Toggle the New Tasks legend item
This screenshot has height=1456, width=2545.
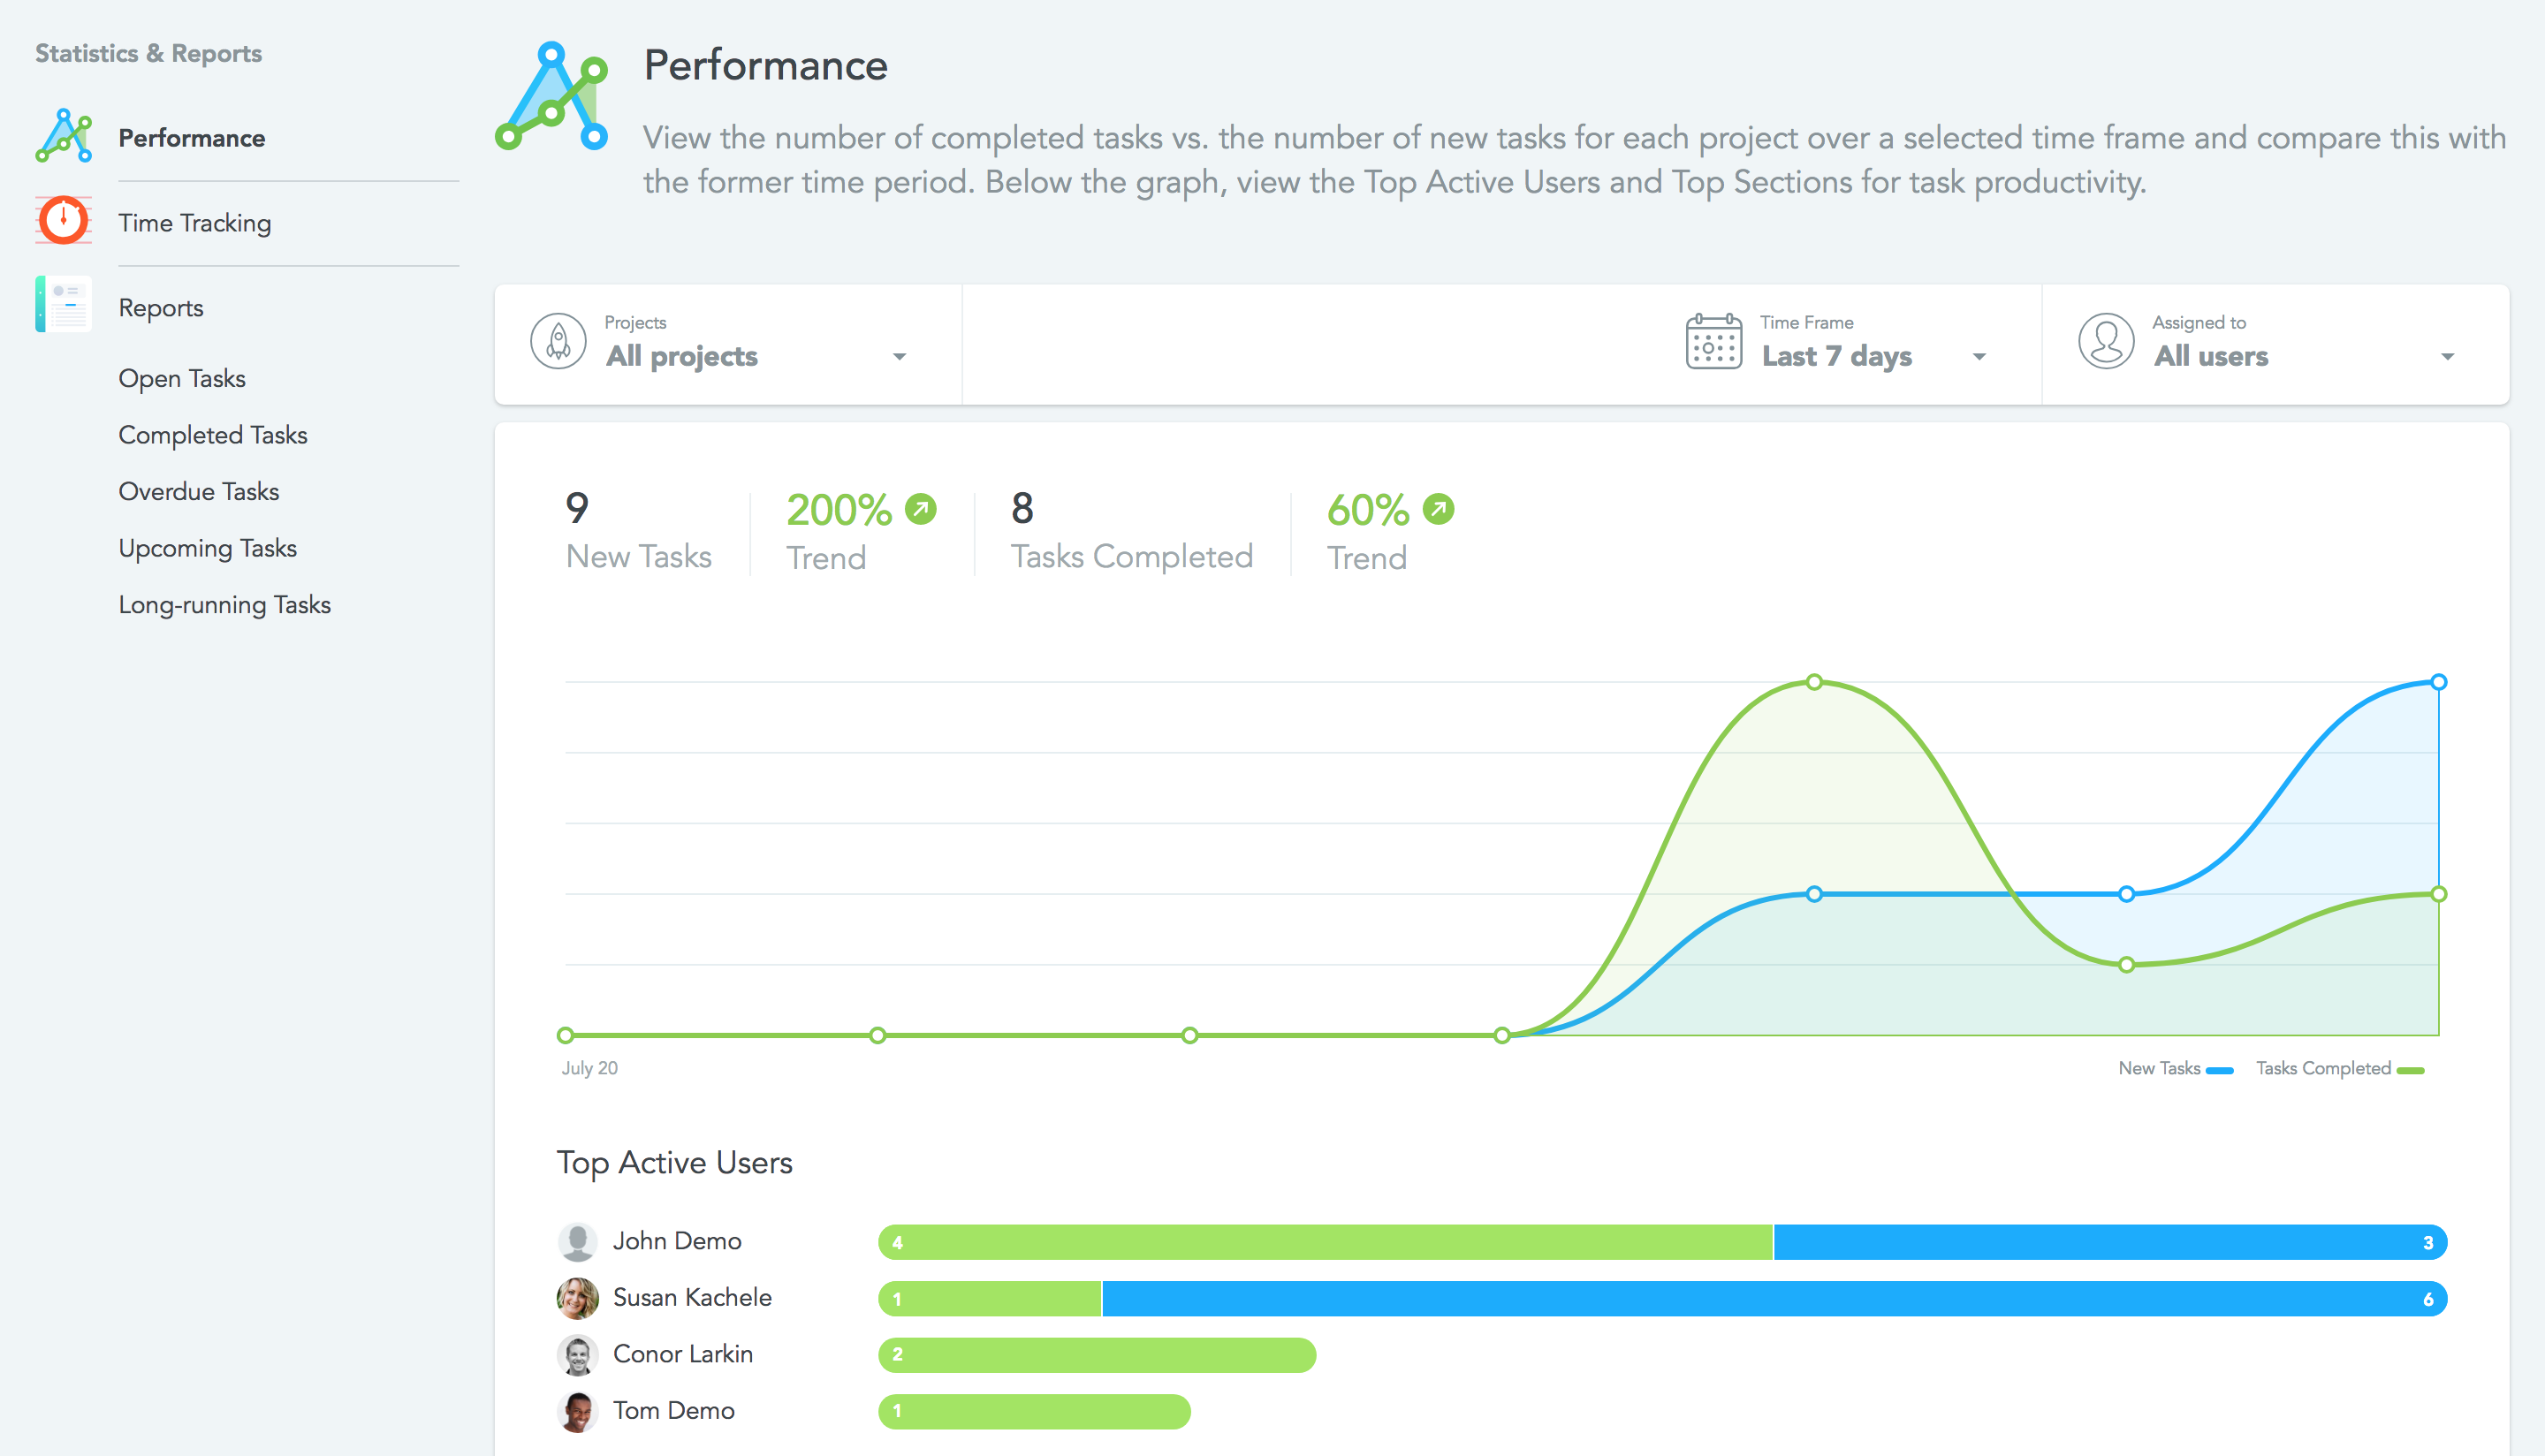tap(2175, 1069)
